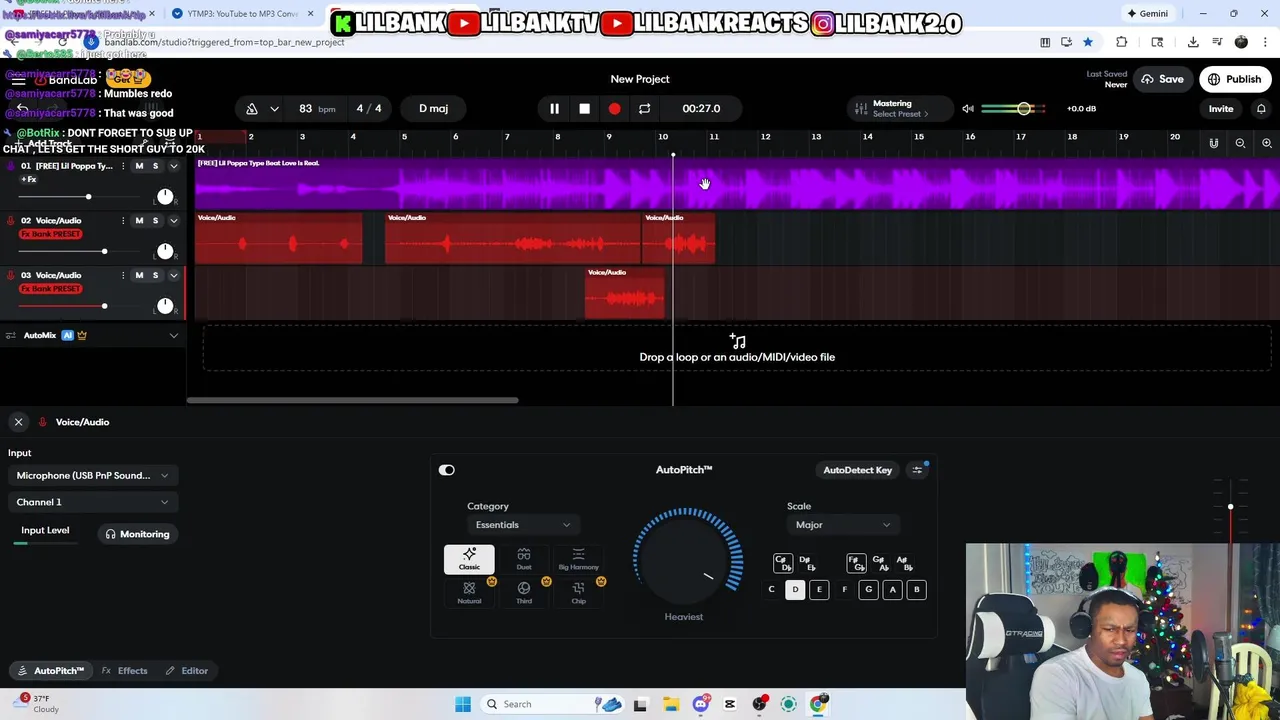Open notifications bell icon
This screenshot has height=720, width=1280.
tap(1261, 108)
